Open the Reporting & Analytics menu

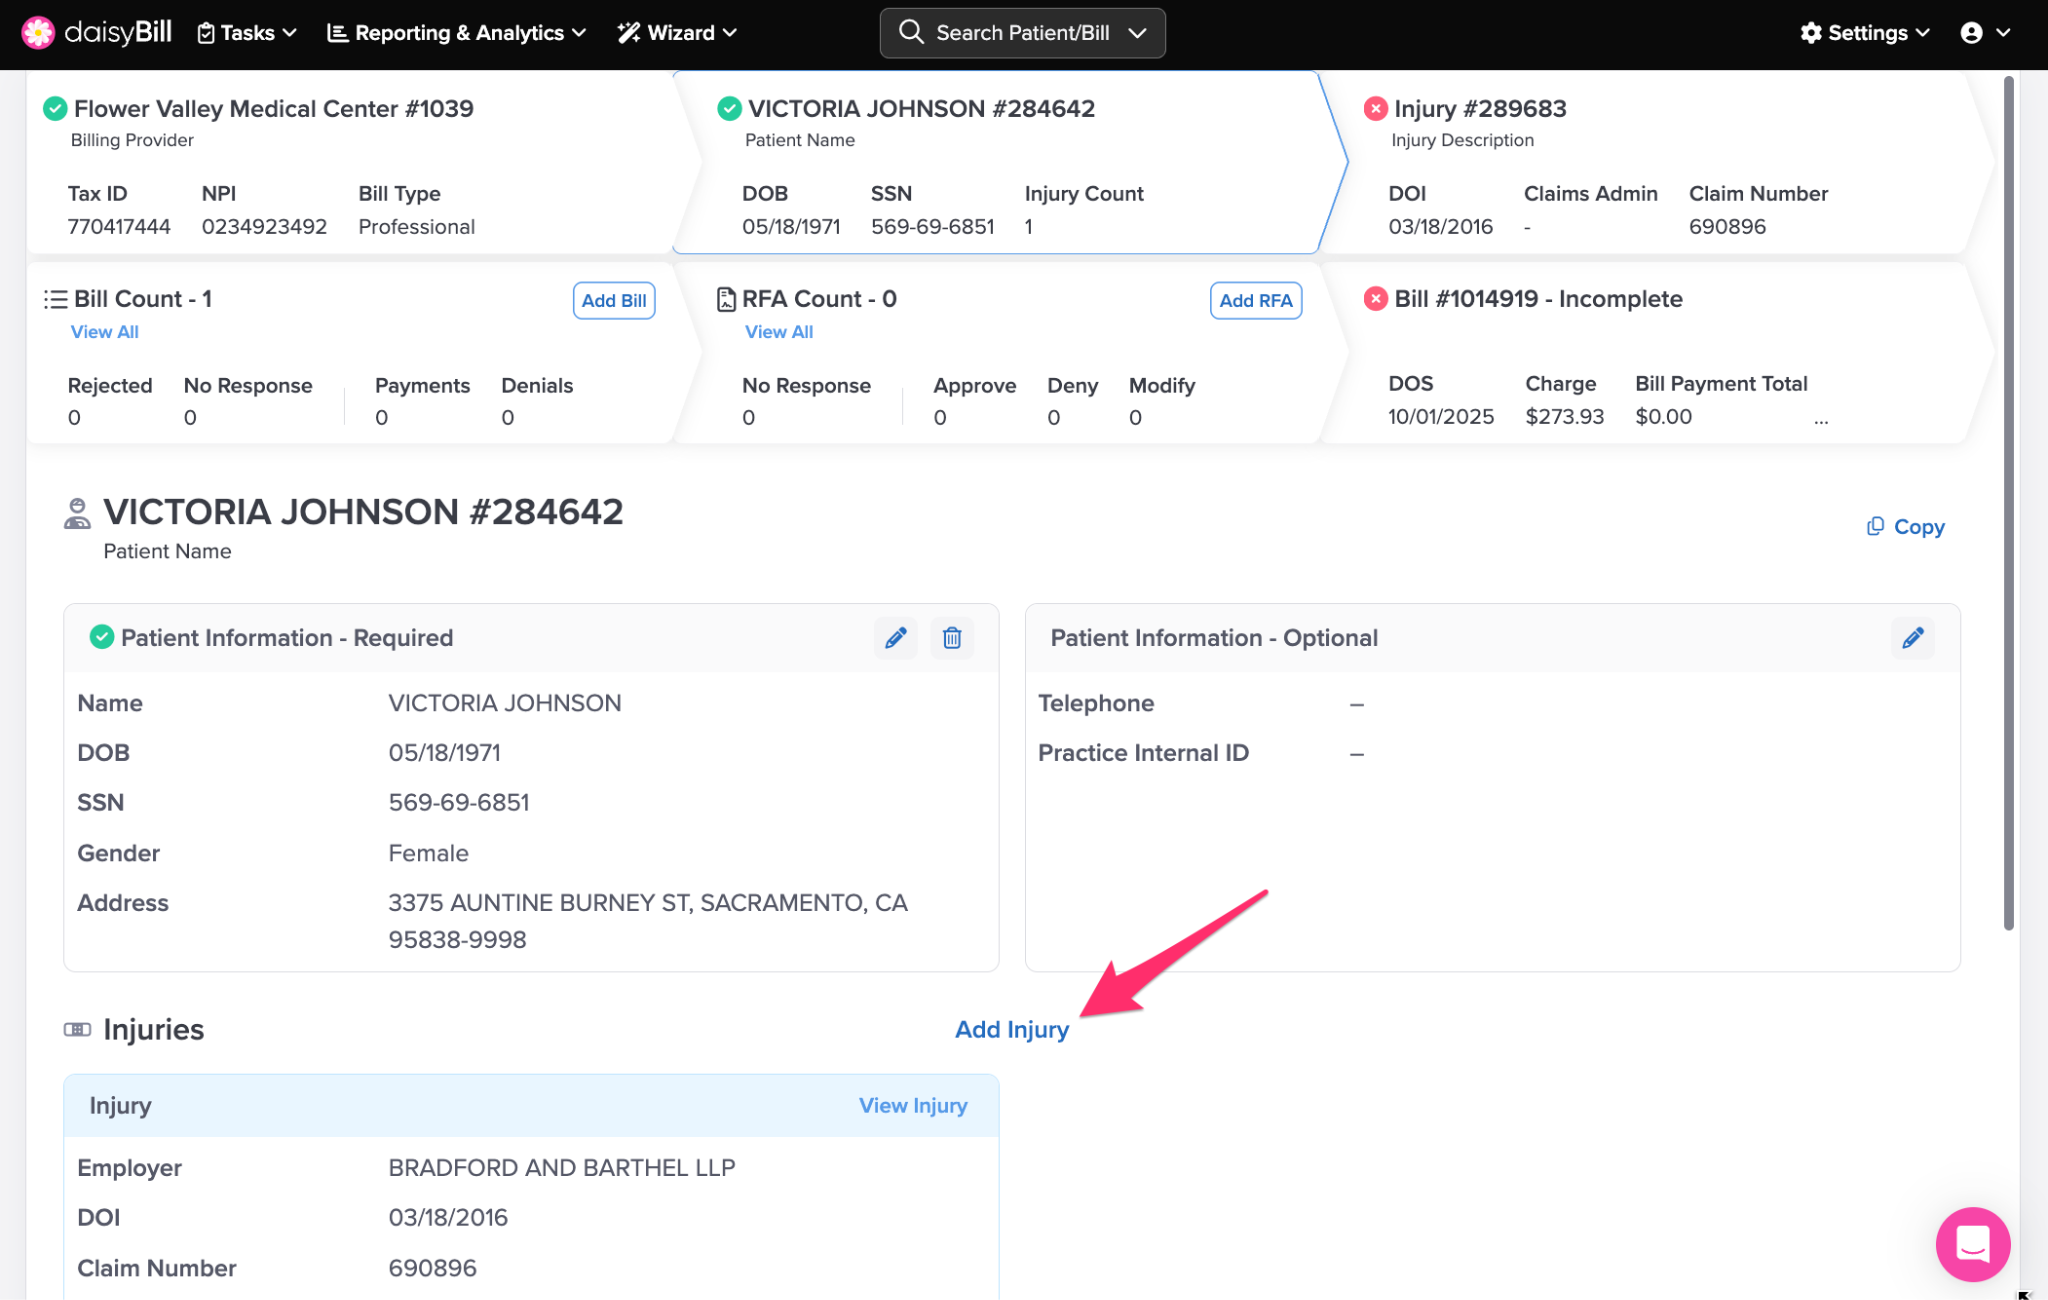pyautogui.click(x=456, y=33)
